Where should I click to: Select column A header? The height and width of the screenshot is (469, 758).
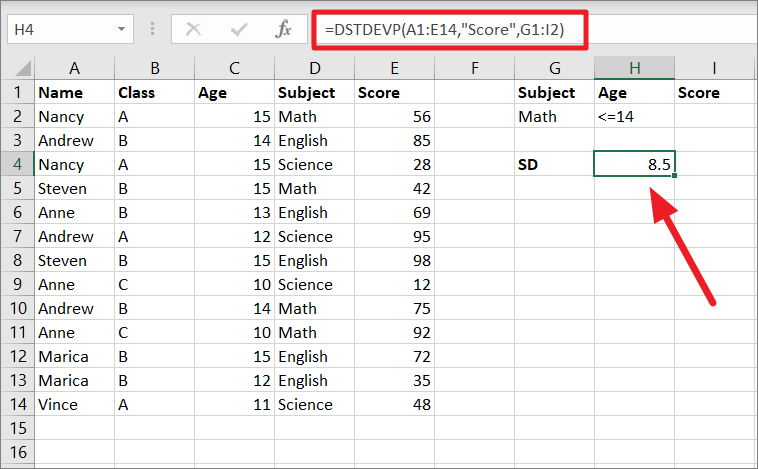point(74,68)
